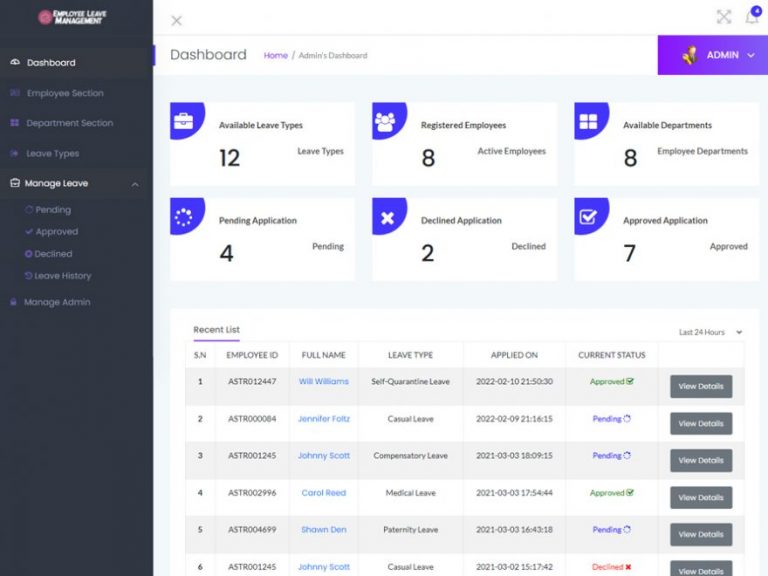768x576 pixels.
Task: Open Employee Section in sidebar
Action: 64,93
